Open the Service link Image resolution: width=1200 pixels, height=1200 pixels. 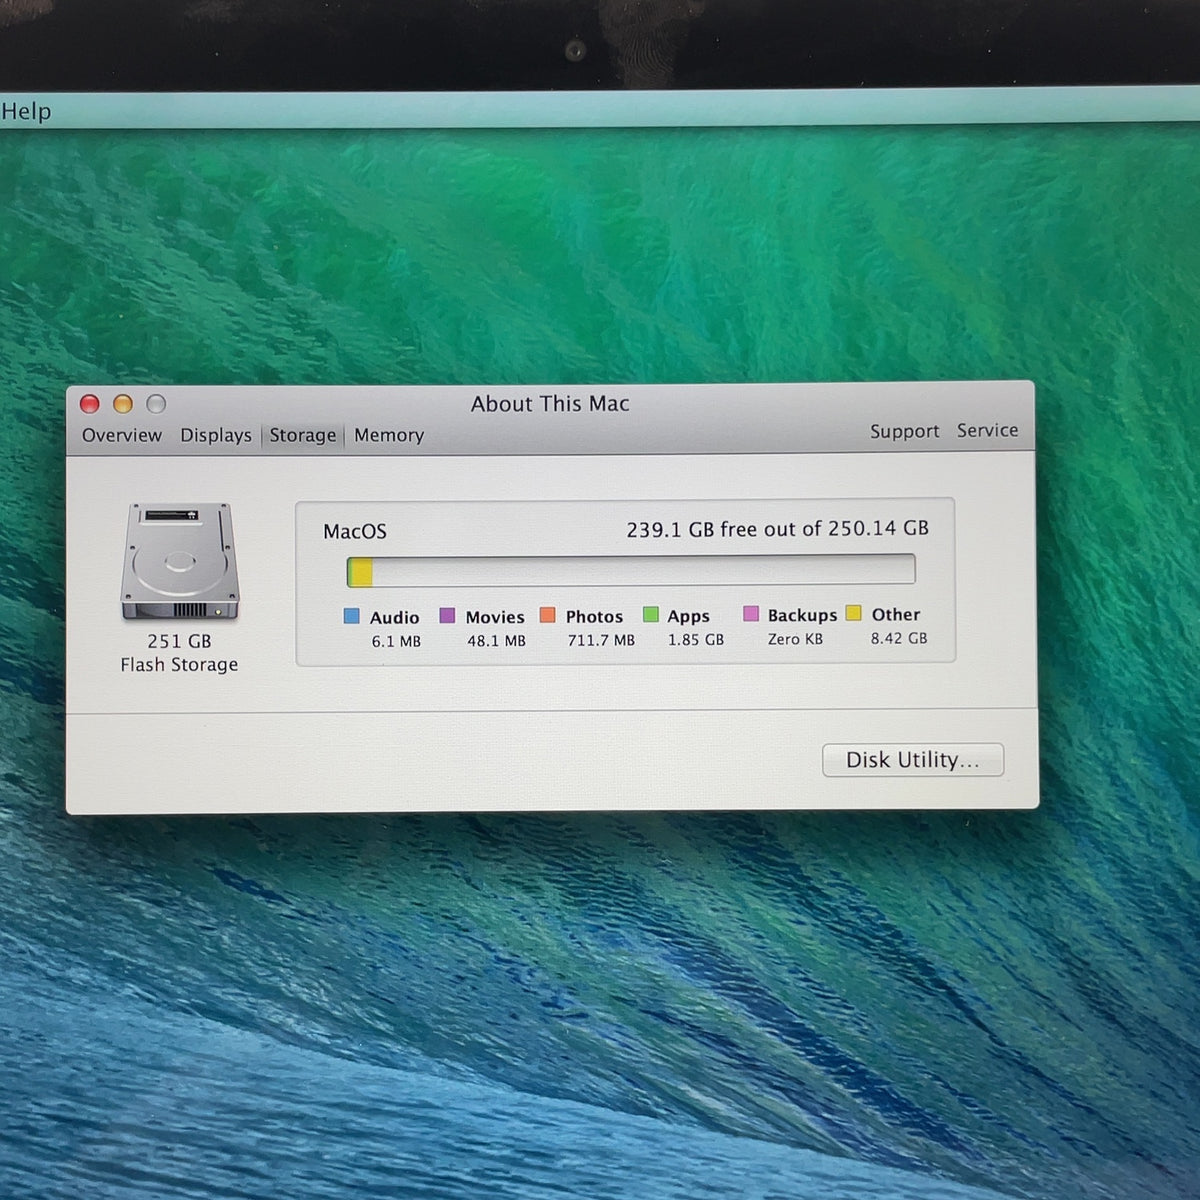click(x=987, y=430)
